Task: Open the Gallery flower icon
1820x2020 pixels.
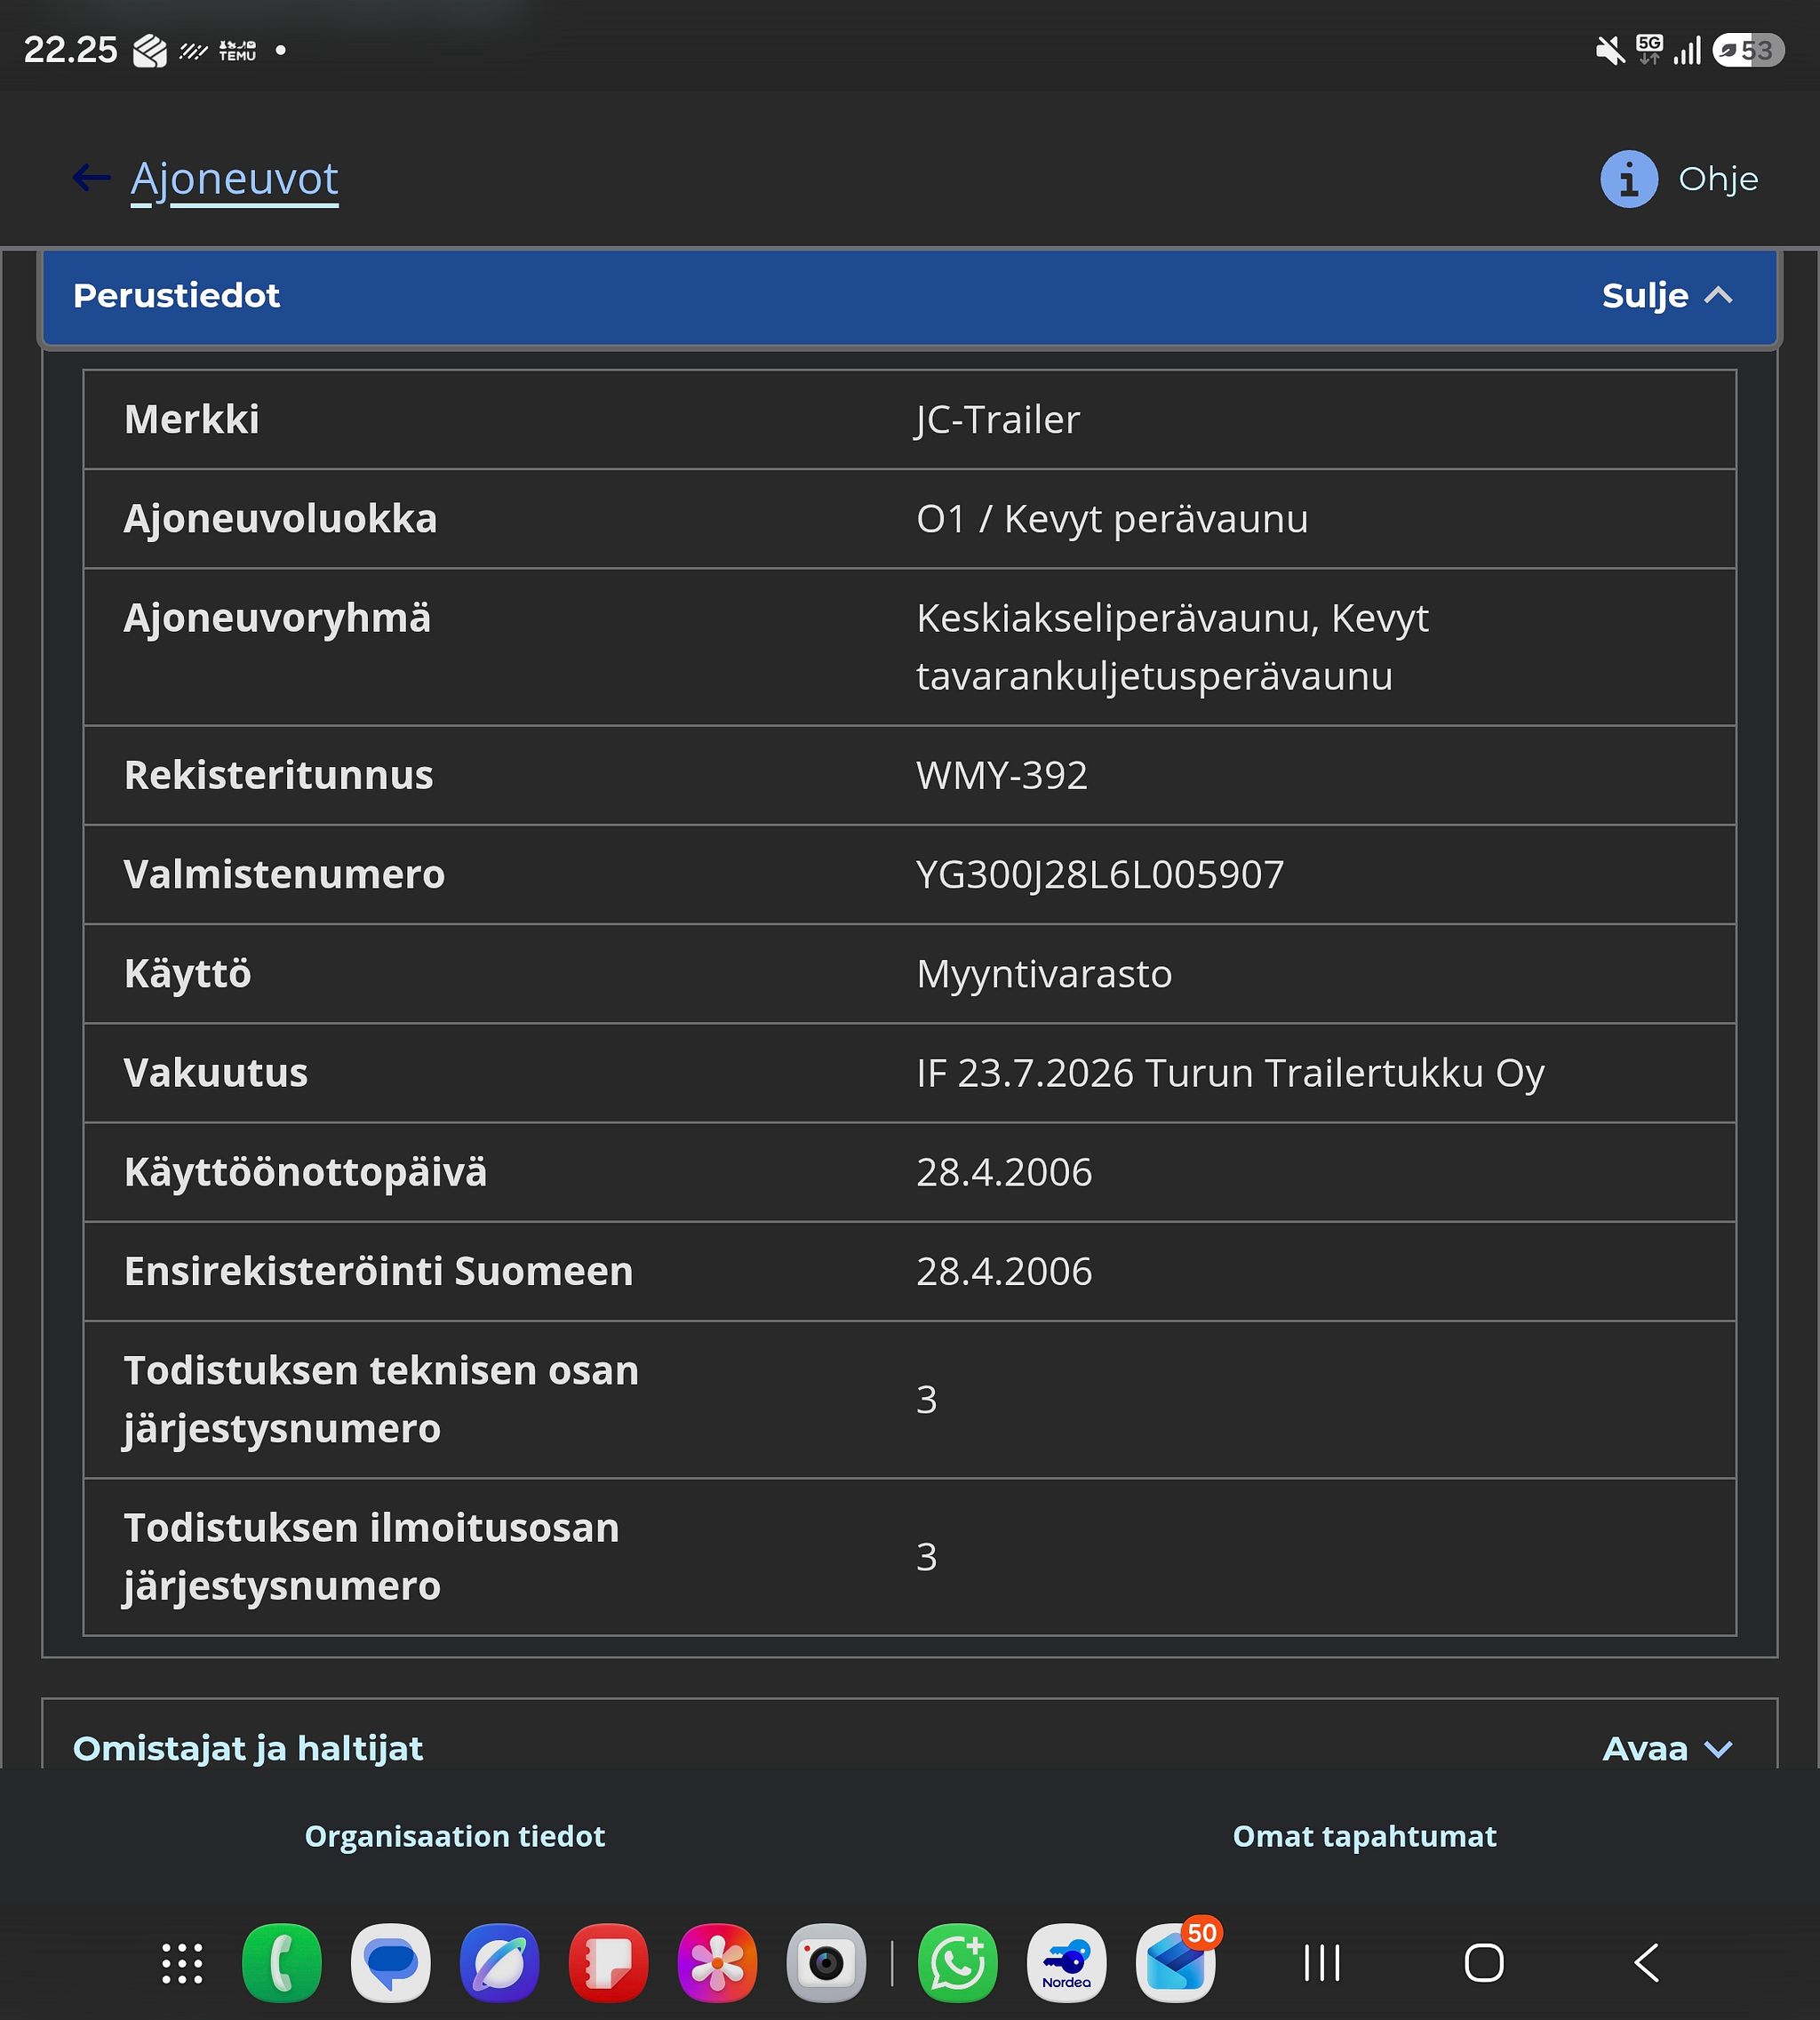Action: tap(718, 1962)
